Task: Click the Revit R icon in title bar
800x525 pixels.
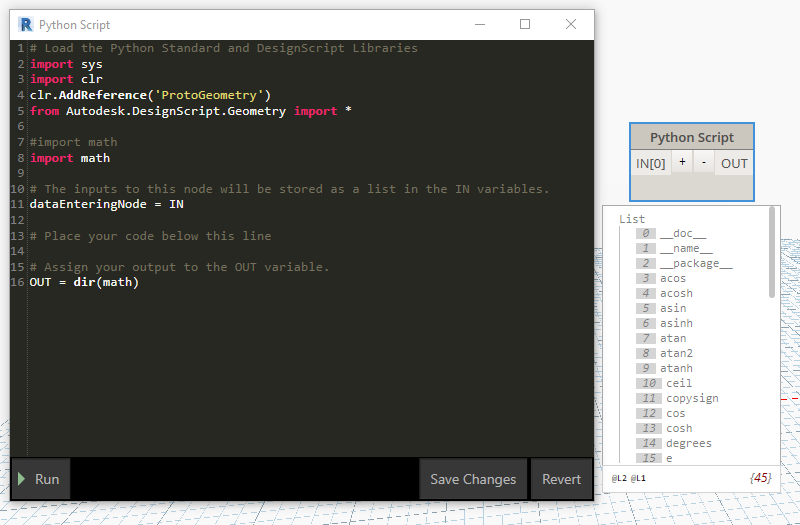Action: click(x=25, y=24)
